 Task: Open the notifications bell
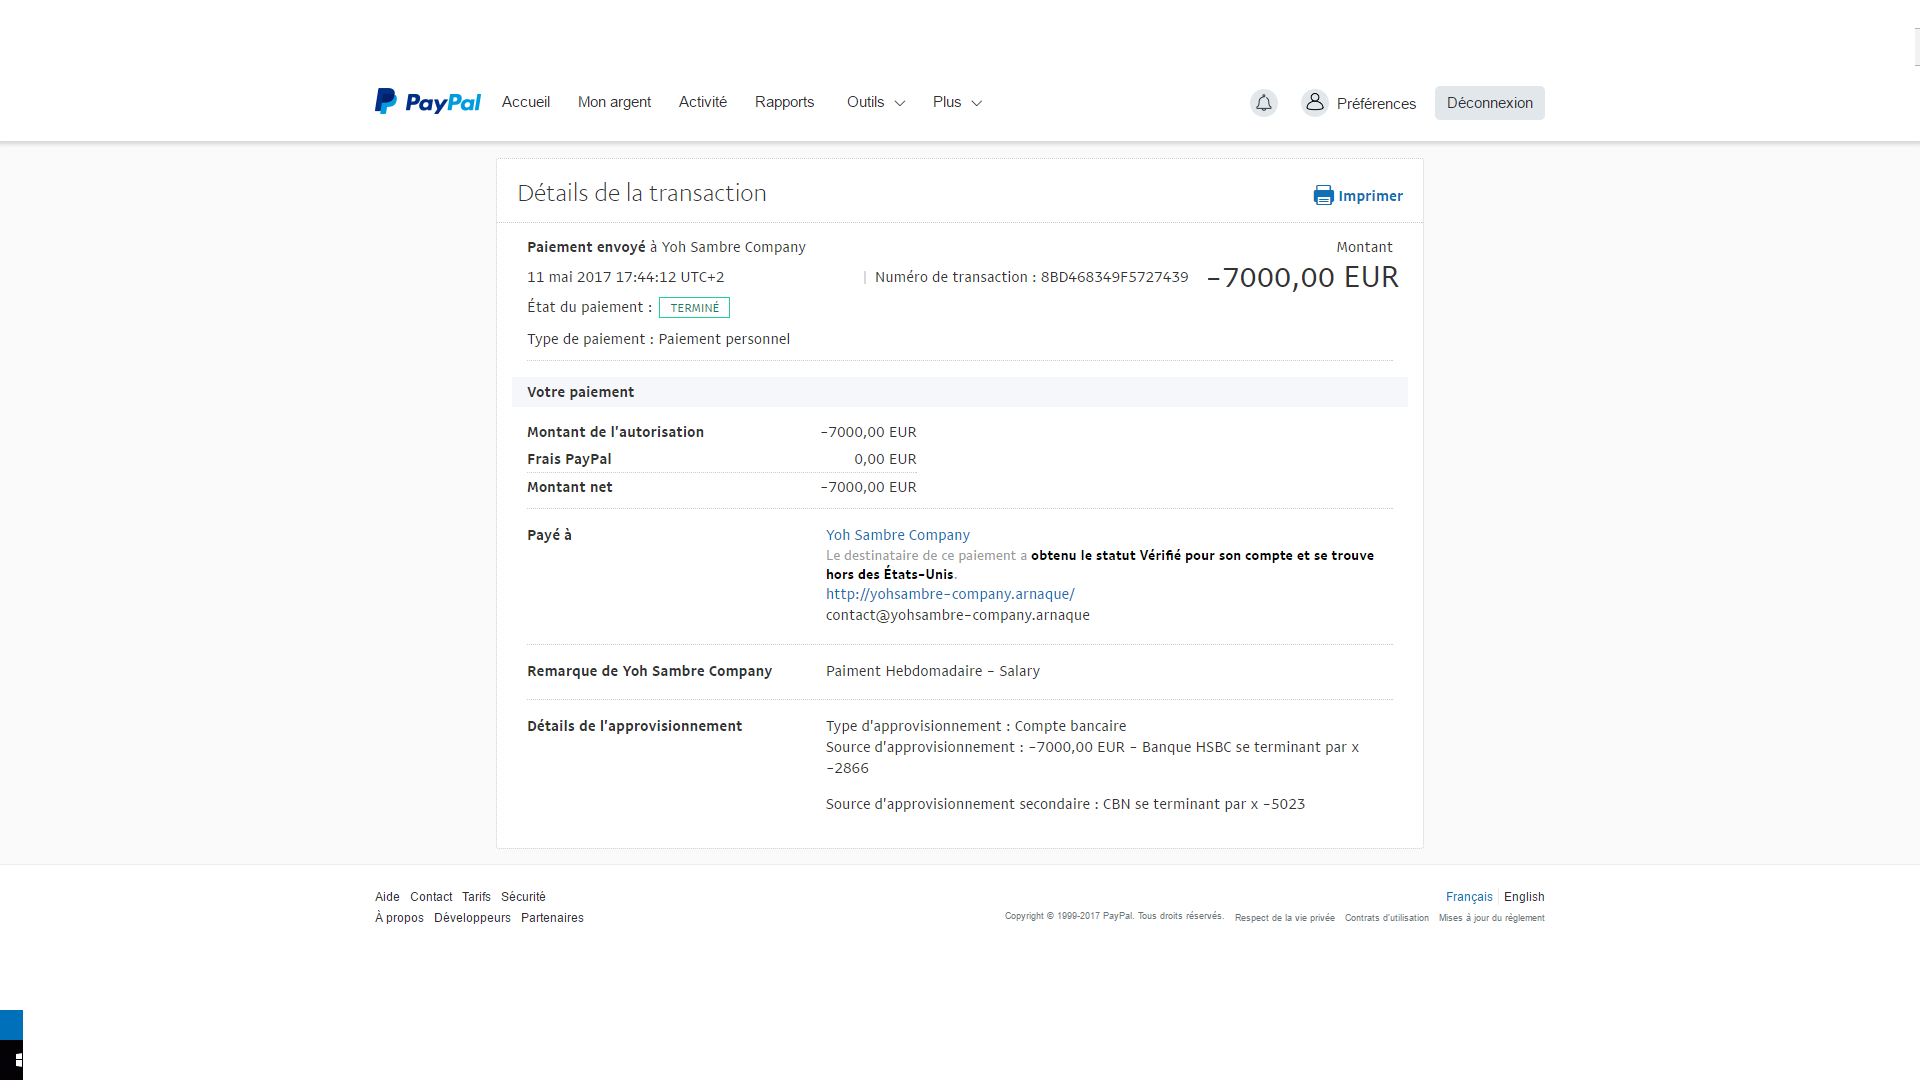coord(1264,103)
